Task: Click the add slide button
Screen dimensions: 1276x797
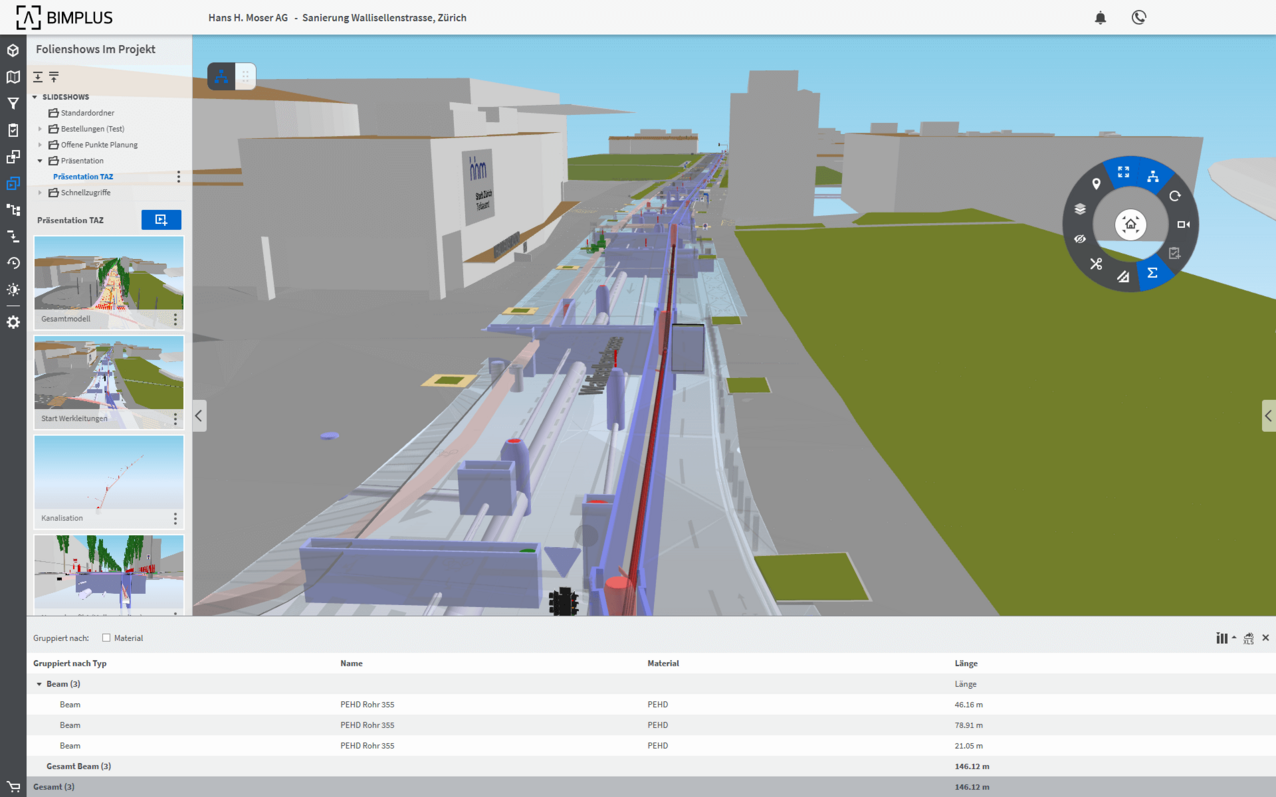Action: (161, 220)
